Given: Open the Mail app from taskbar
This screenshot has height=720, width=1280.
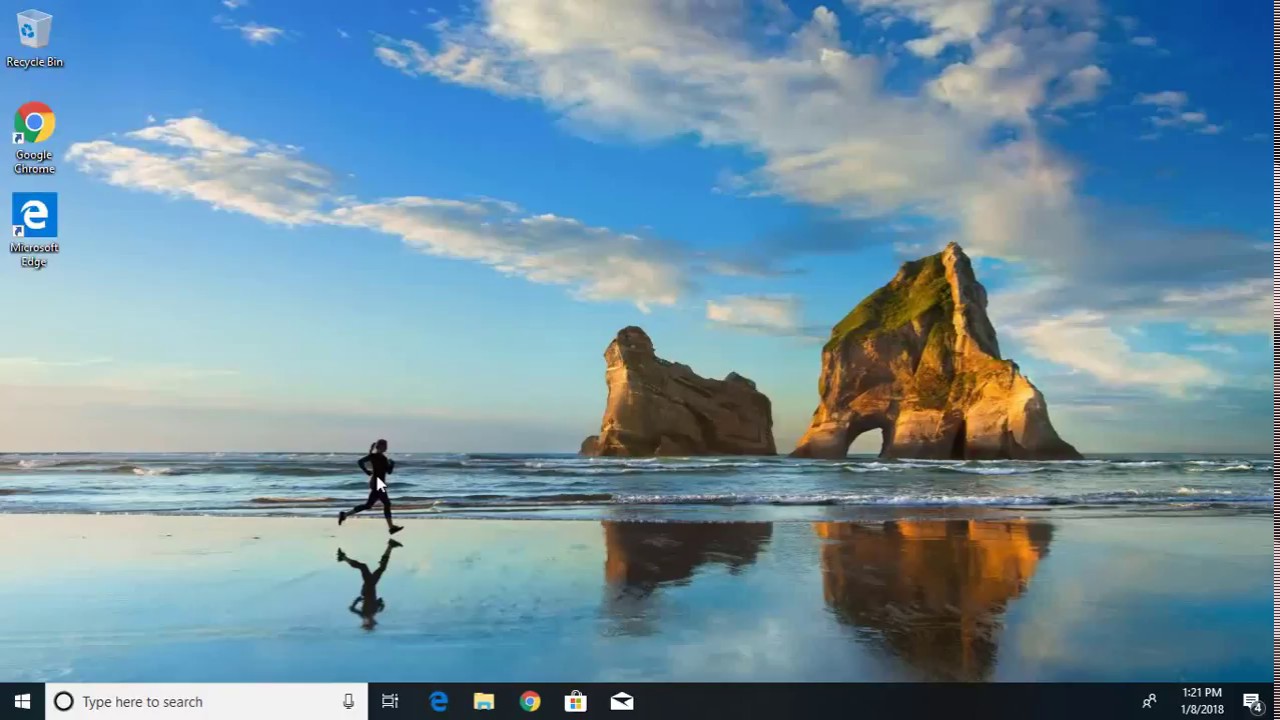Looking at the screenshot, I should coord(622,702).
